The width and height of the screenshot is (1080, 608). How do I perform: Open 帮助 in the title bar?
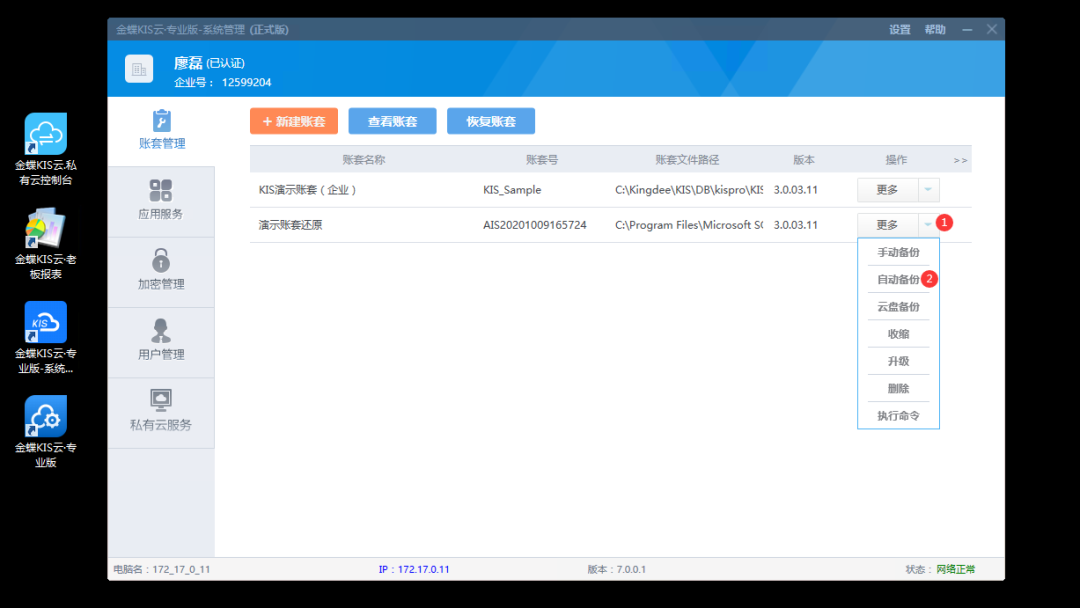pyautogui.click(x=935, y=30)
